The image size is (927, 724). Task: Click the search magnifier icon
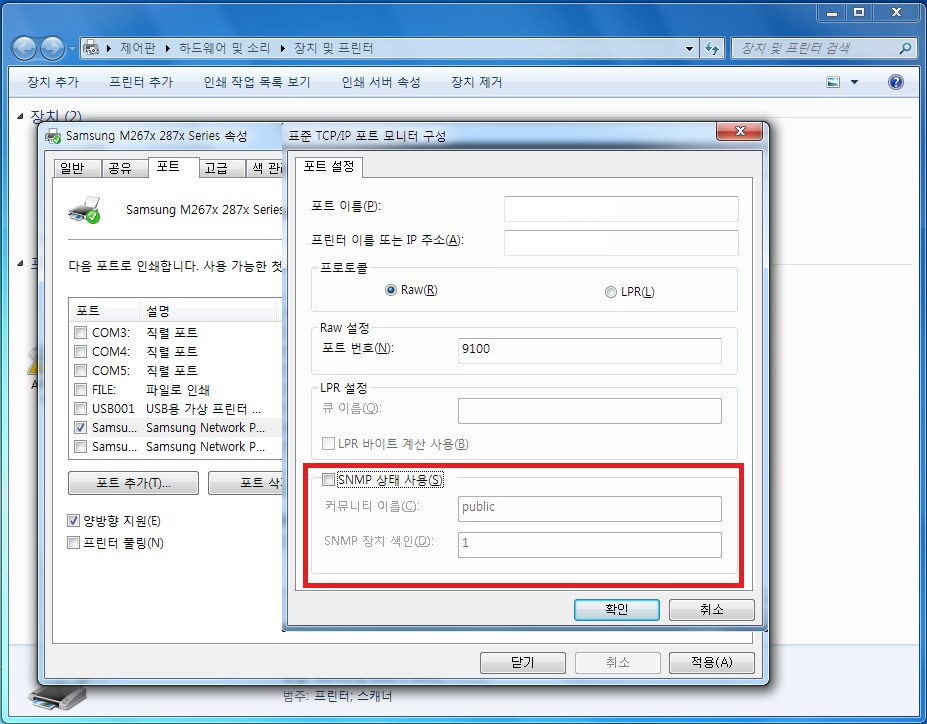point(905,48)
